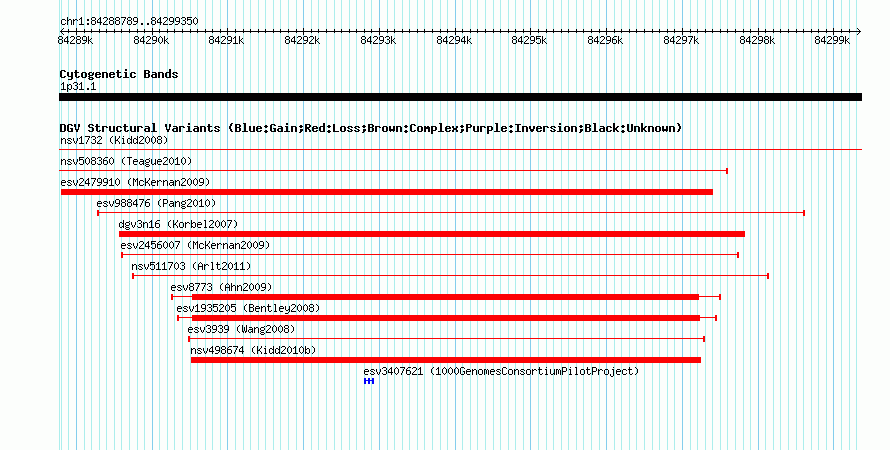
Task: Click ruler tick label 84295k
Action: tap(530, 40)
